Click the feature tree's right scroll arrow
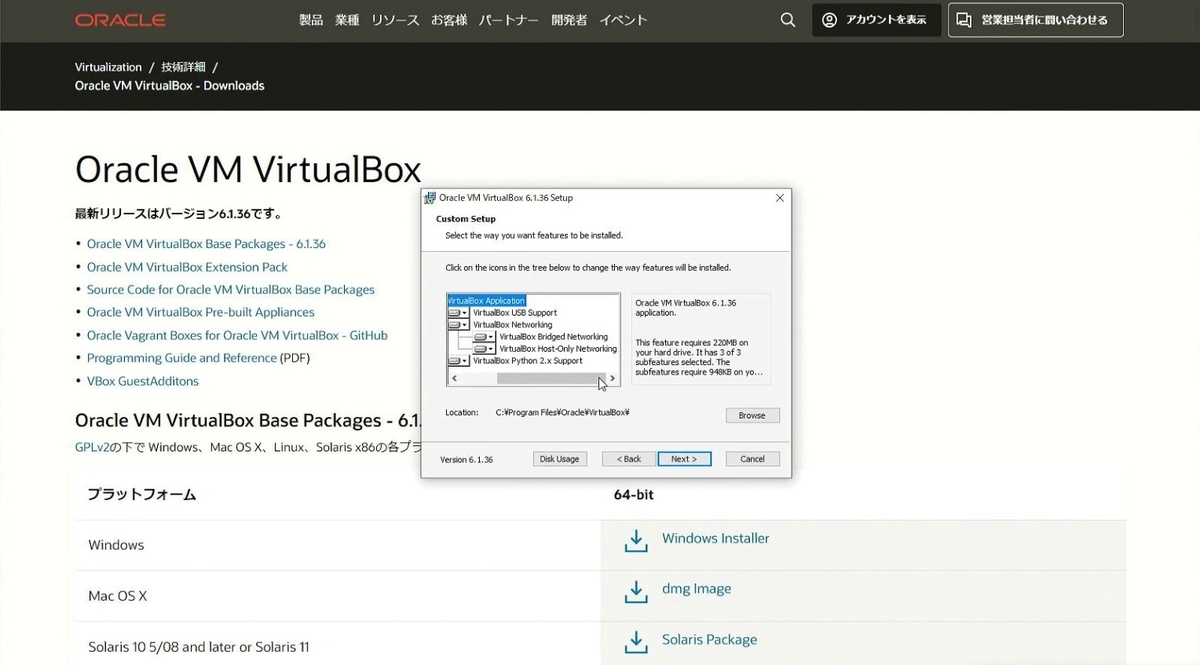 point(613,379)
